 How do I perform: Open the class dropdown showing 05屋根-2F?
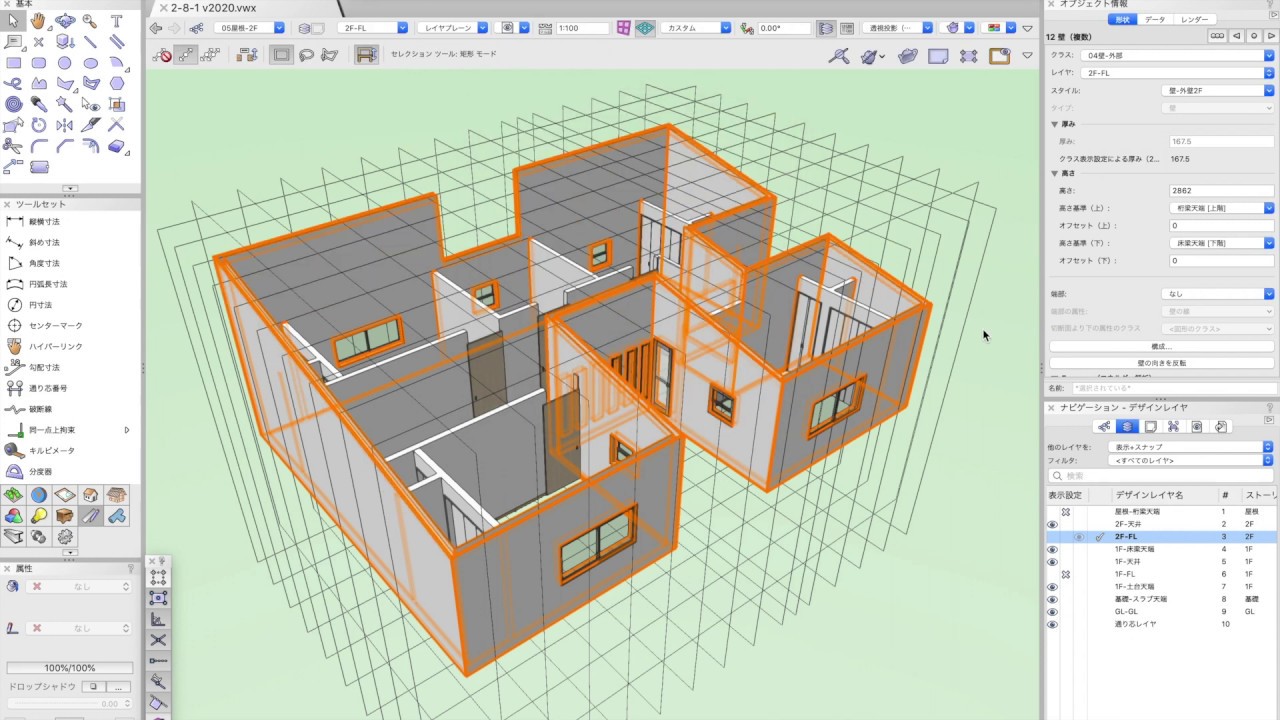(249, 28)
